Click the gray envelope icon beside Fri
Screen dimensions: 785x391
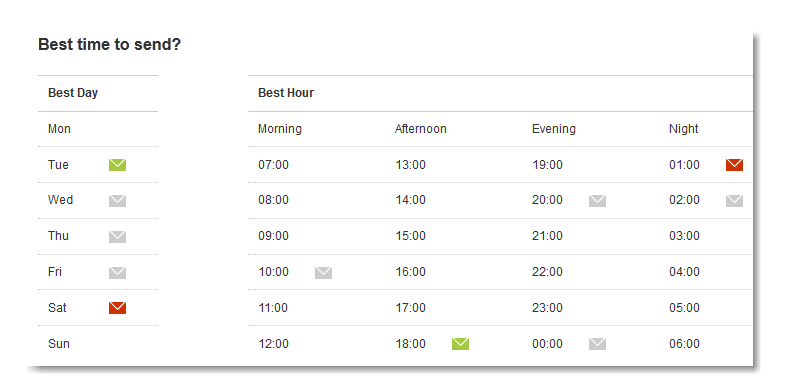117,273
